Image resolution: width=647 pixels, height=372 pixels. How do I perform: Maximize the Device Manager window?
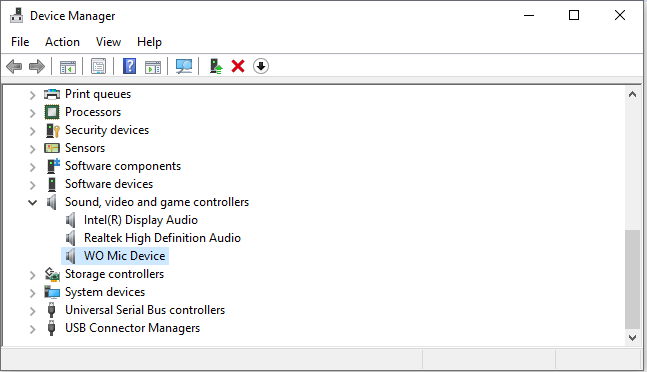(574, 16)
